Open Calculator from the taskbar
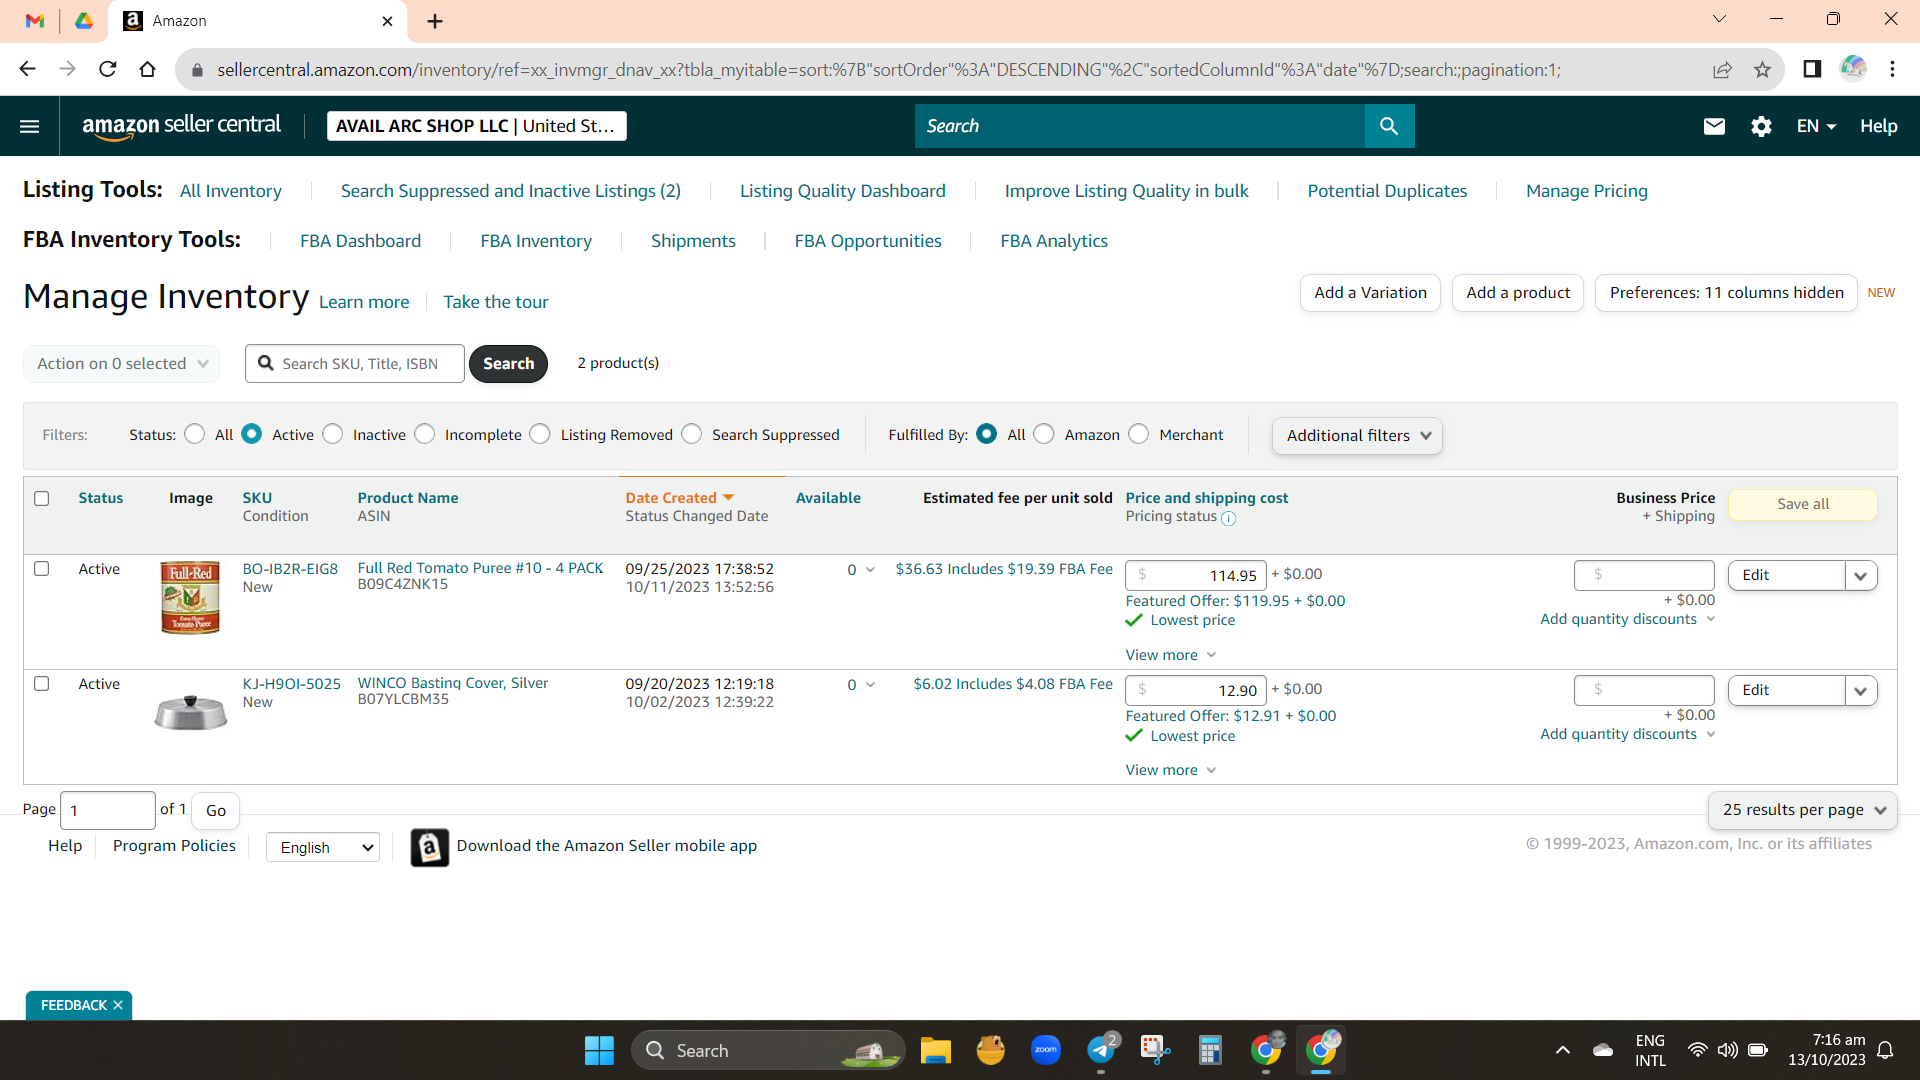The width and height of the screenshot is (1920, 1080). coord(1210,1051)
